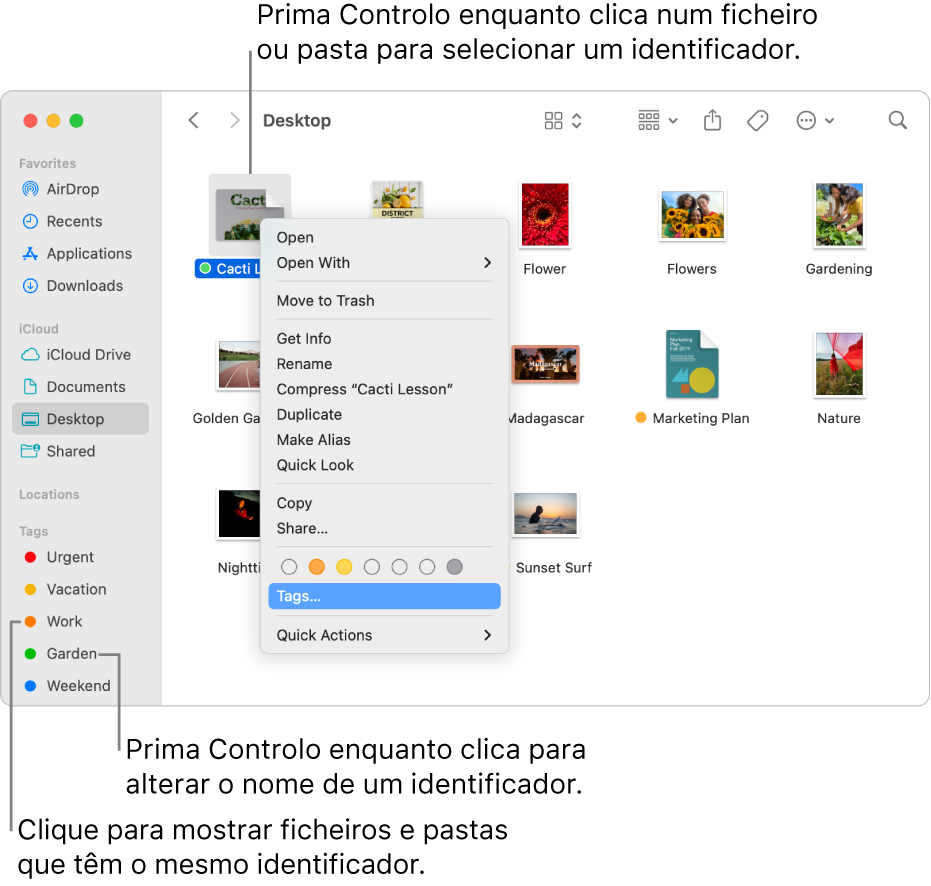Select Move to Trash
931x886 pixels.
384,300
